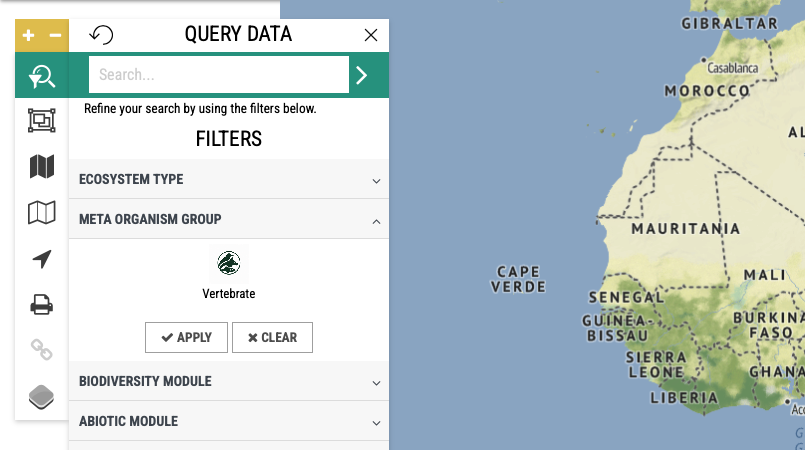Click the Morocco label on the map
This screenshot has height=450, width=805.
coord(707,91)
